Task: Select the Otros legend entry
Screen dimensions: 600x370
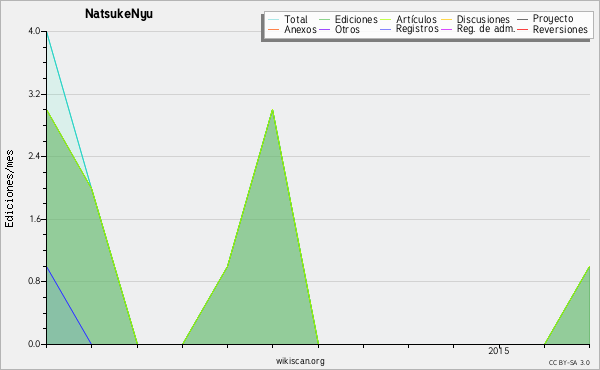Action: pos(339,29)
